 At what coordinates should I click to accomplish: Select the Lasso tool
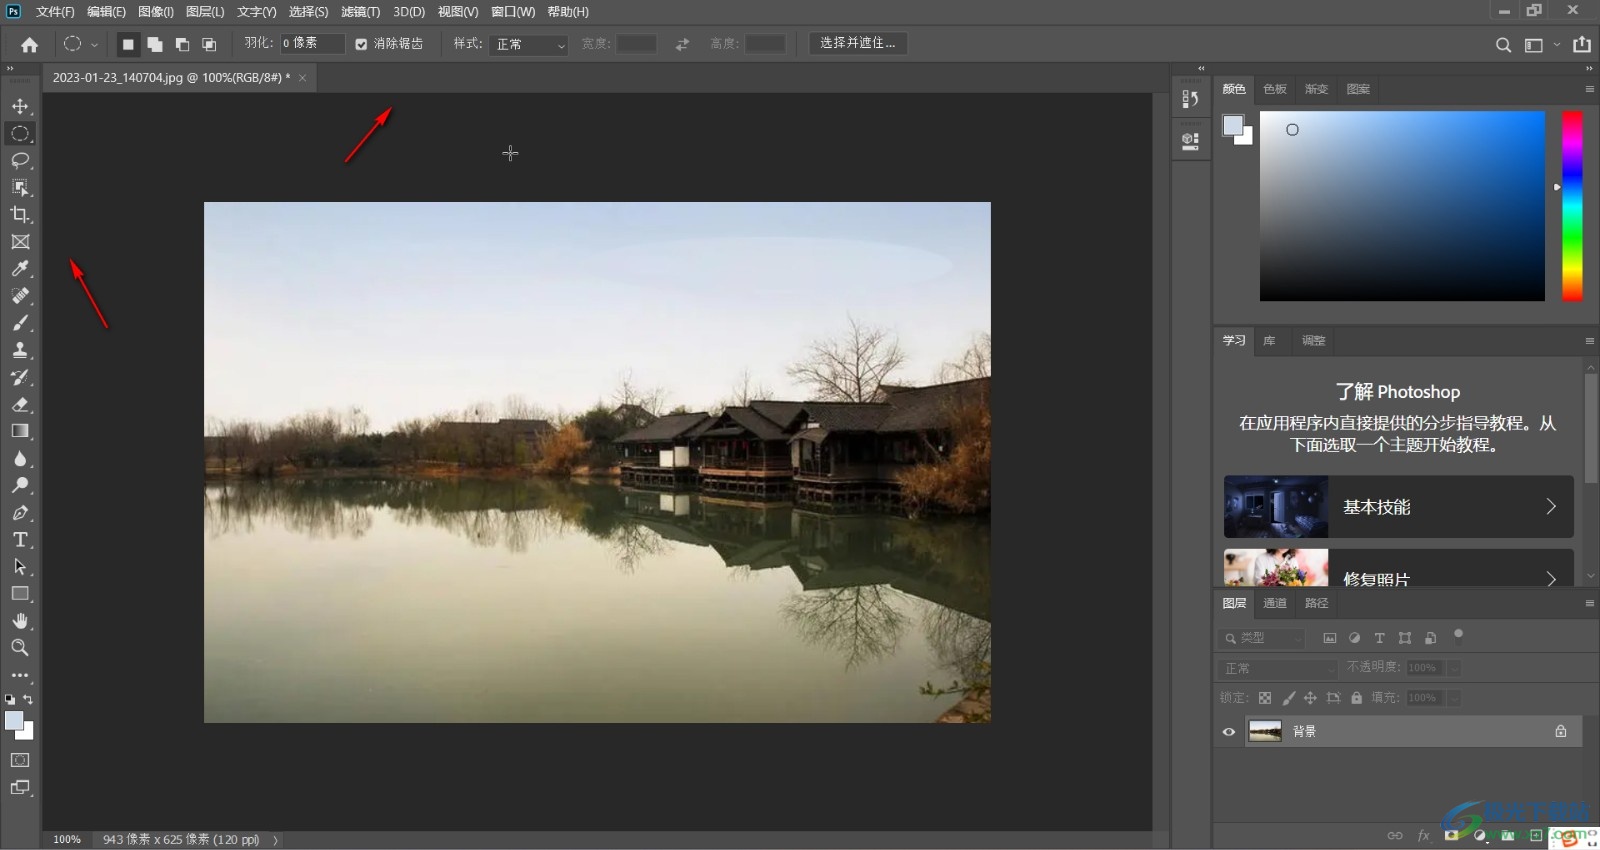click(20, 160)
